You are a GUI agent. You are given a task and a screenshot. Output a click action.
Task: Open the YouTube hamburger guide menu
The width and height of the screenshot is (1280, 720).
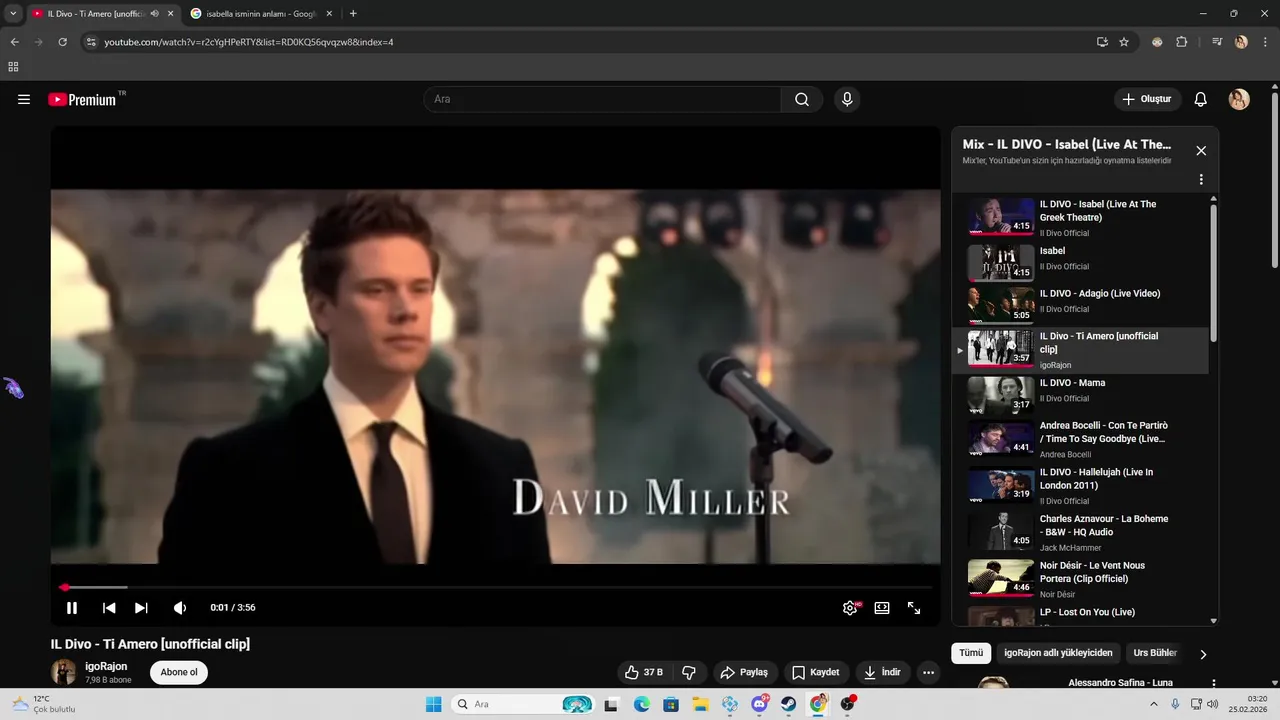24,99
